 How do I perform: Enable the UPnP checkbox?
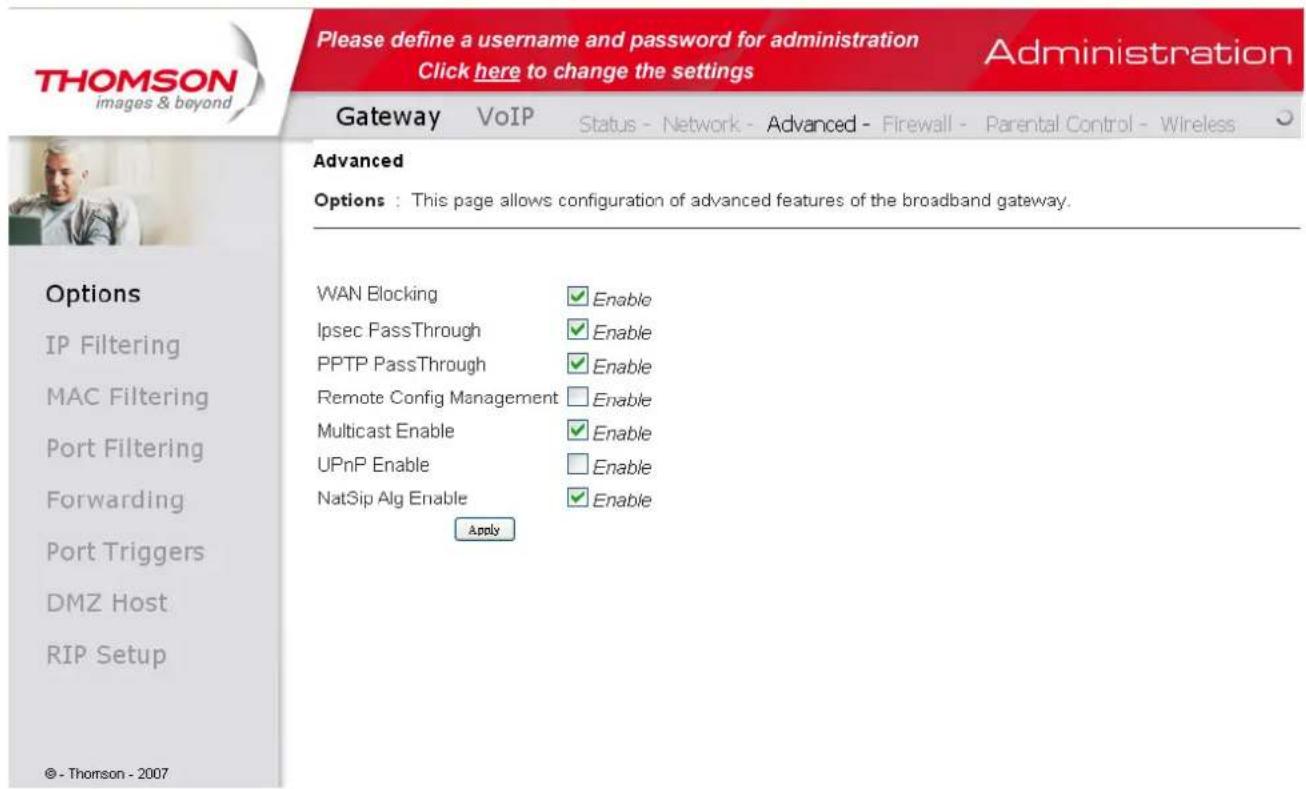tap(576, 466)
